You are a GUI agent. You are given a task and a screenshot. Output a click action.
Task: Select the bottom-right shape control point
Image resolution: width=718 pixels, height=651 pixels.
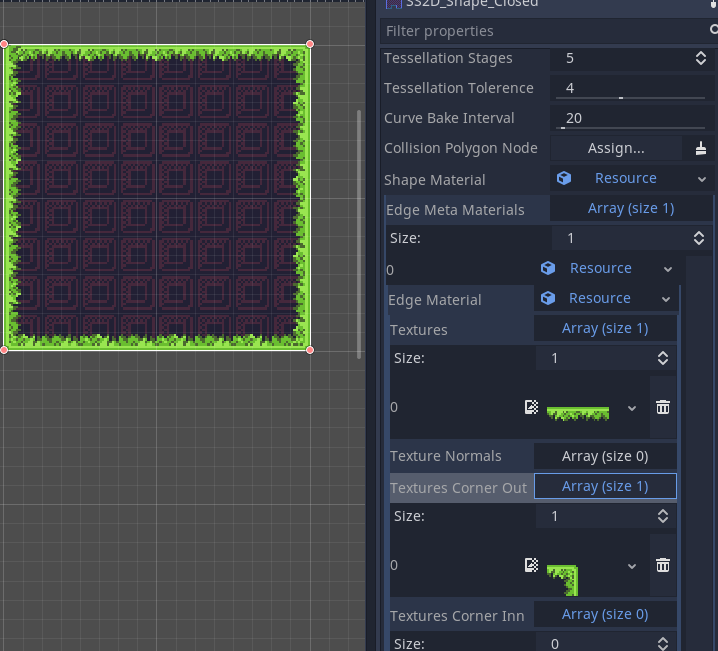310,350
